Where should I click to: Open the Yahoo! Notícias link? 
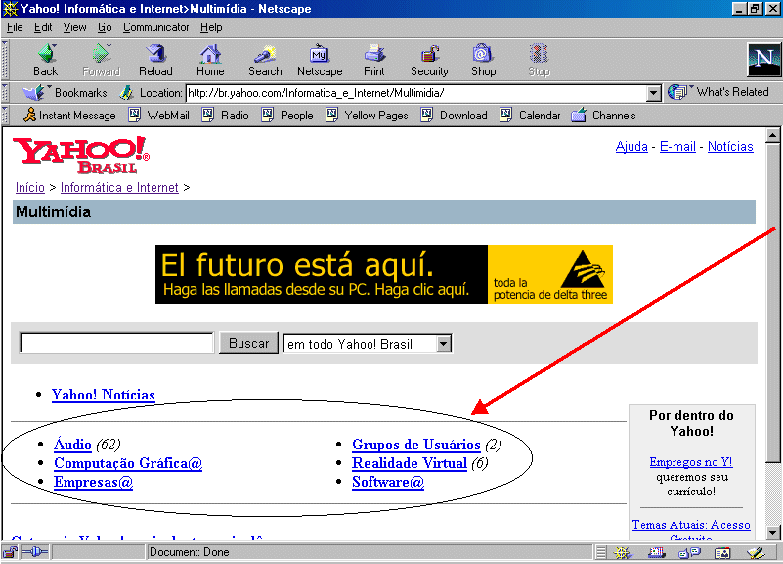[103, 395]
